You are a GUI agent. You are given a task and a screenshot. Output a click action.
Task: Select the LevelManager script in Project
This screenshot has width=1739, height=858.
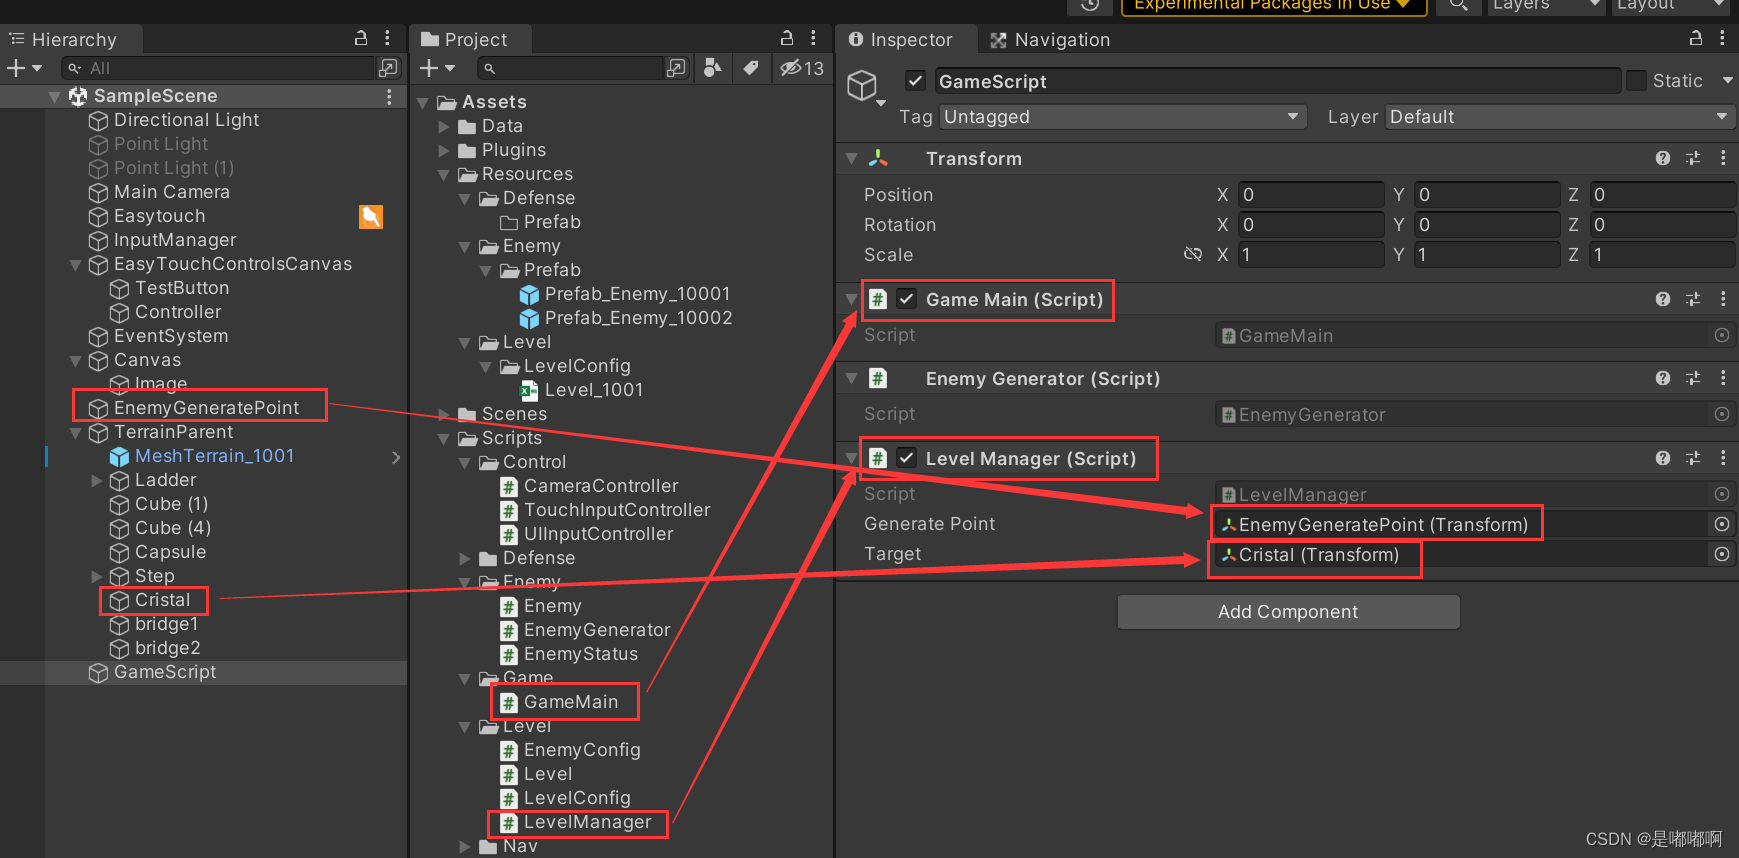(x=587, y=822)
